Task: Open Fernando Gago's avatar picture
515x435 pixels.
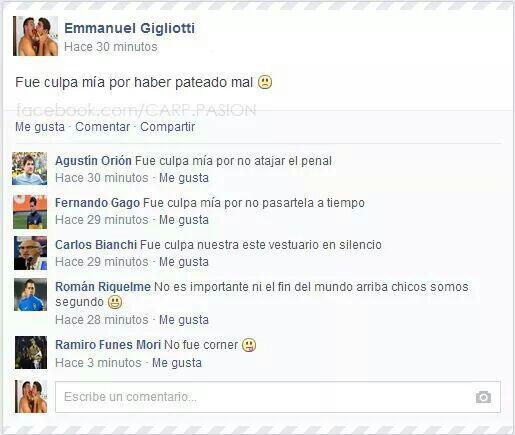Action: pos(30,212)
